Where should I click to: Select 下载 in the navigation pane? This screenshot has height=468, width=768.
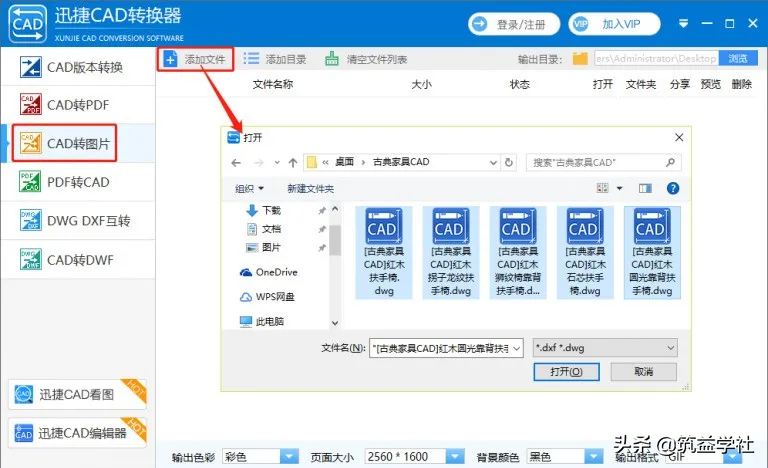[264, 210]
